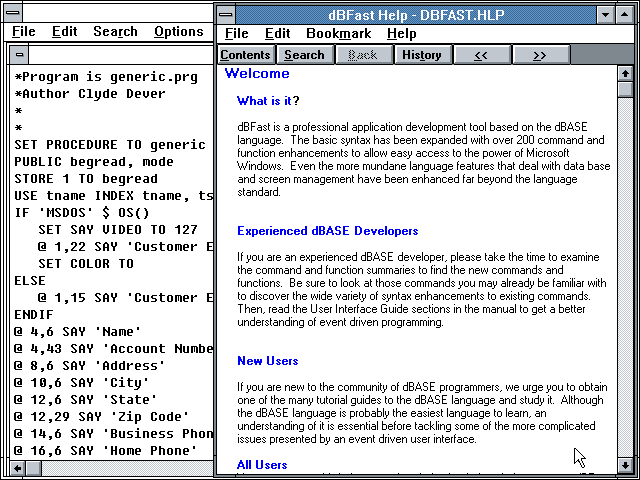Minimize the dBFast Help window
Viewport: 640px width, 480px height.
pos(606,15)
